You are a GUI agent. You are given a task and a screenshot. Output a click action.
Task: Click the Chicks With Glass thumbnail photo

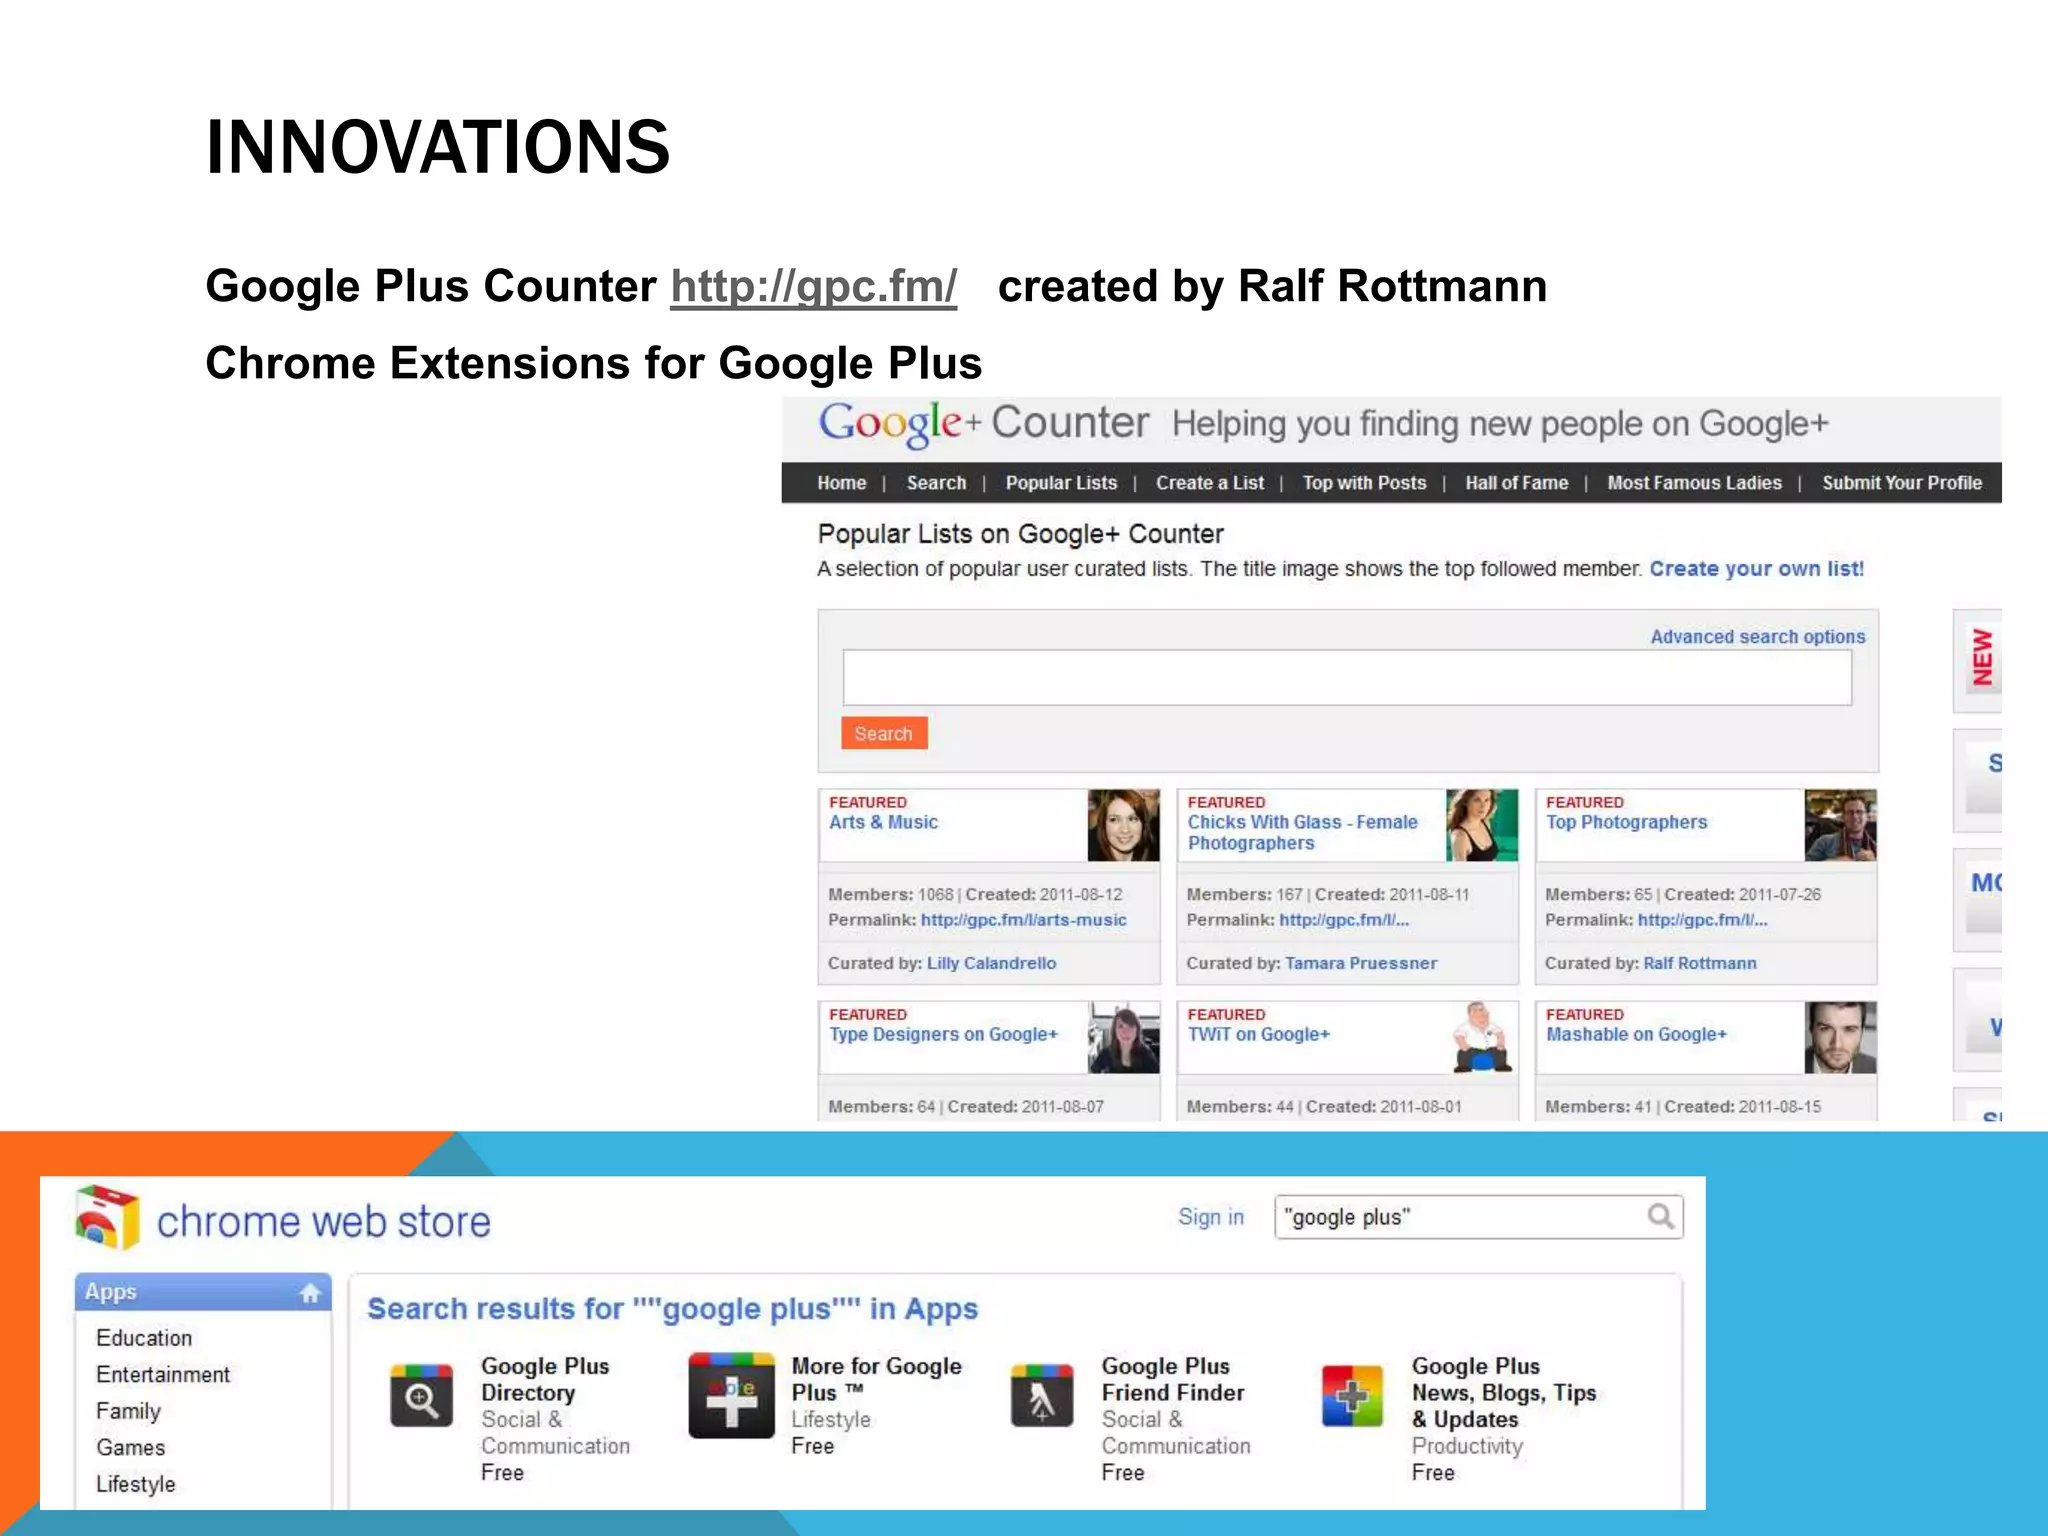click(x=1482, y=825)
